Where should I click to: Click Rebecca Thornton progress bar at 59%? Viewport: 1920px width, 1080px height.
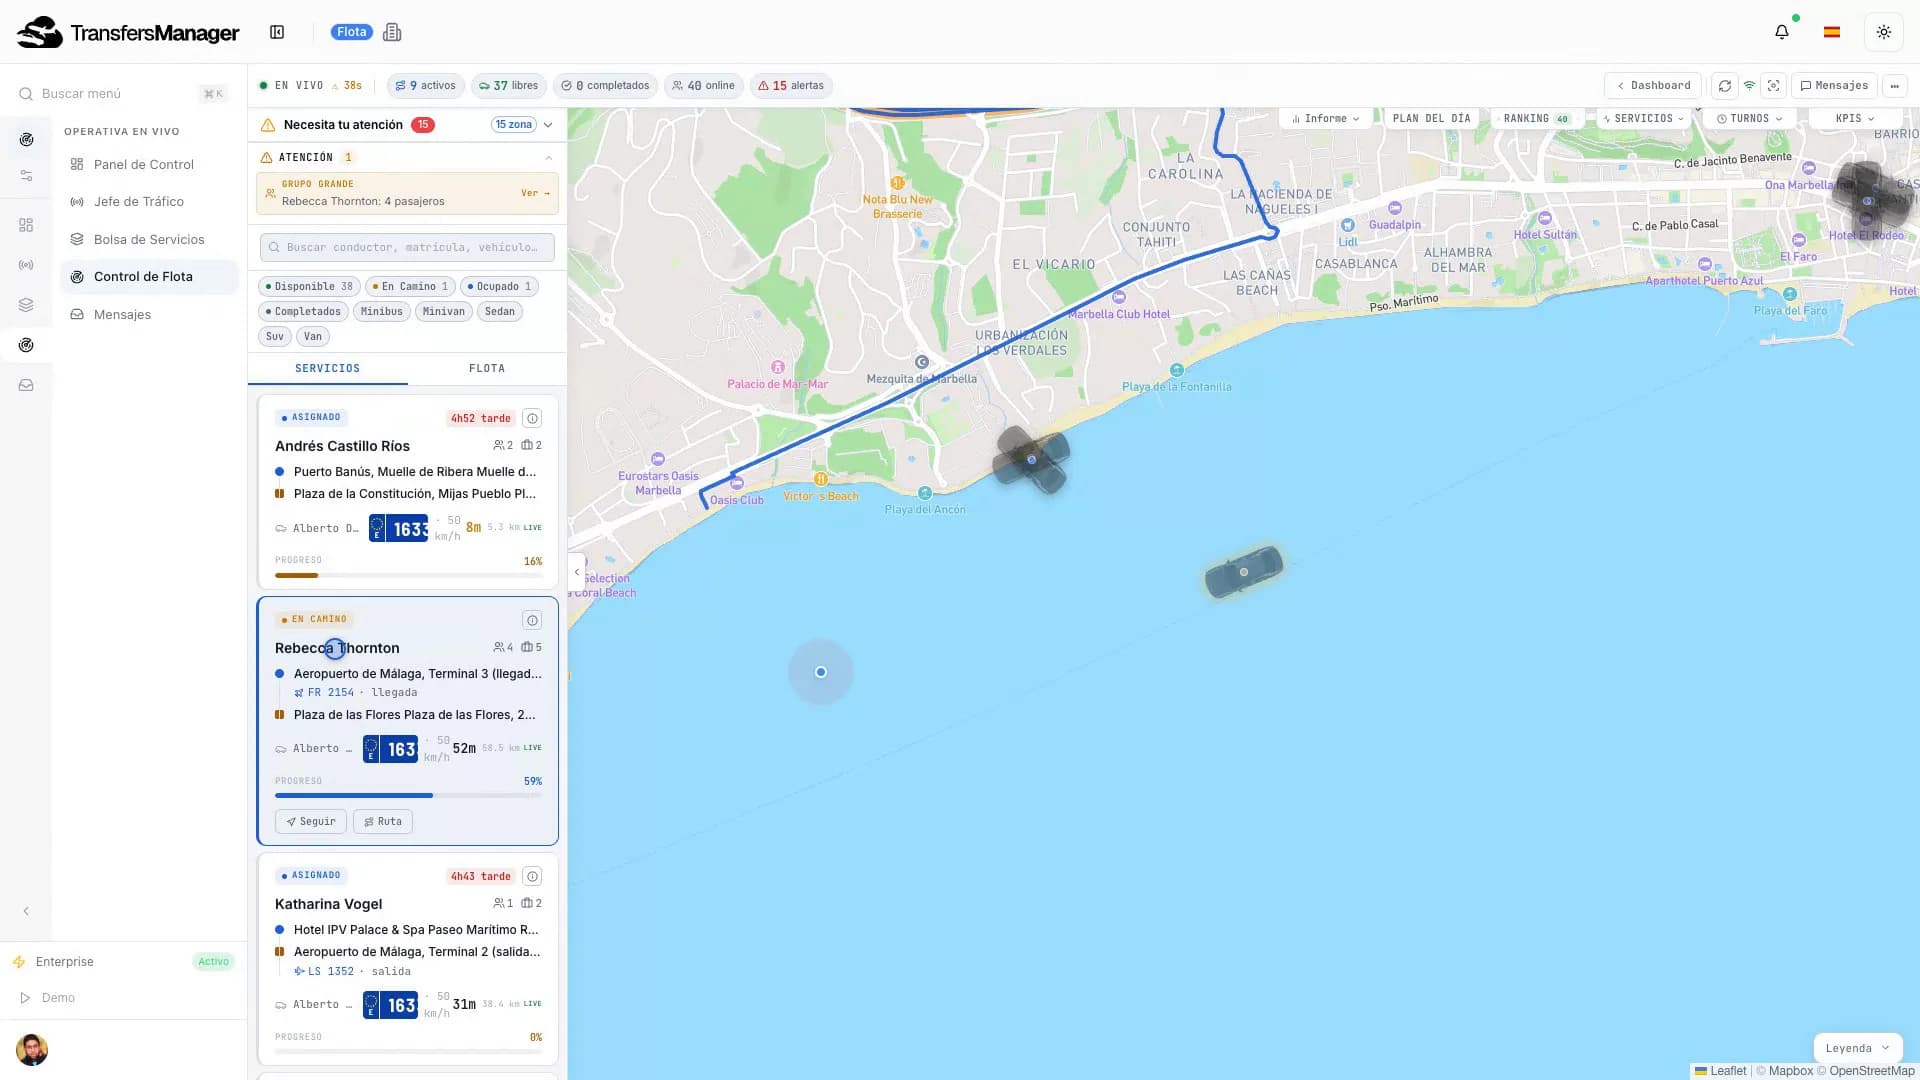click(x=408, y=796)
